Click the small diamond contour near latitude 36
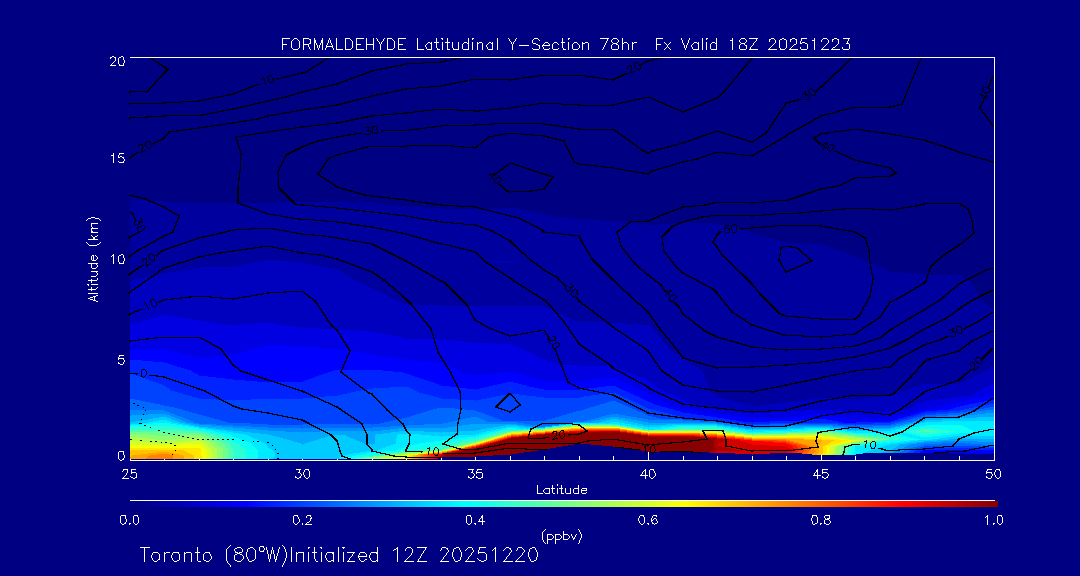Screen dimensions: 1080x576 (x=509, y=403)
